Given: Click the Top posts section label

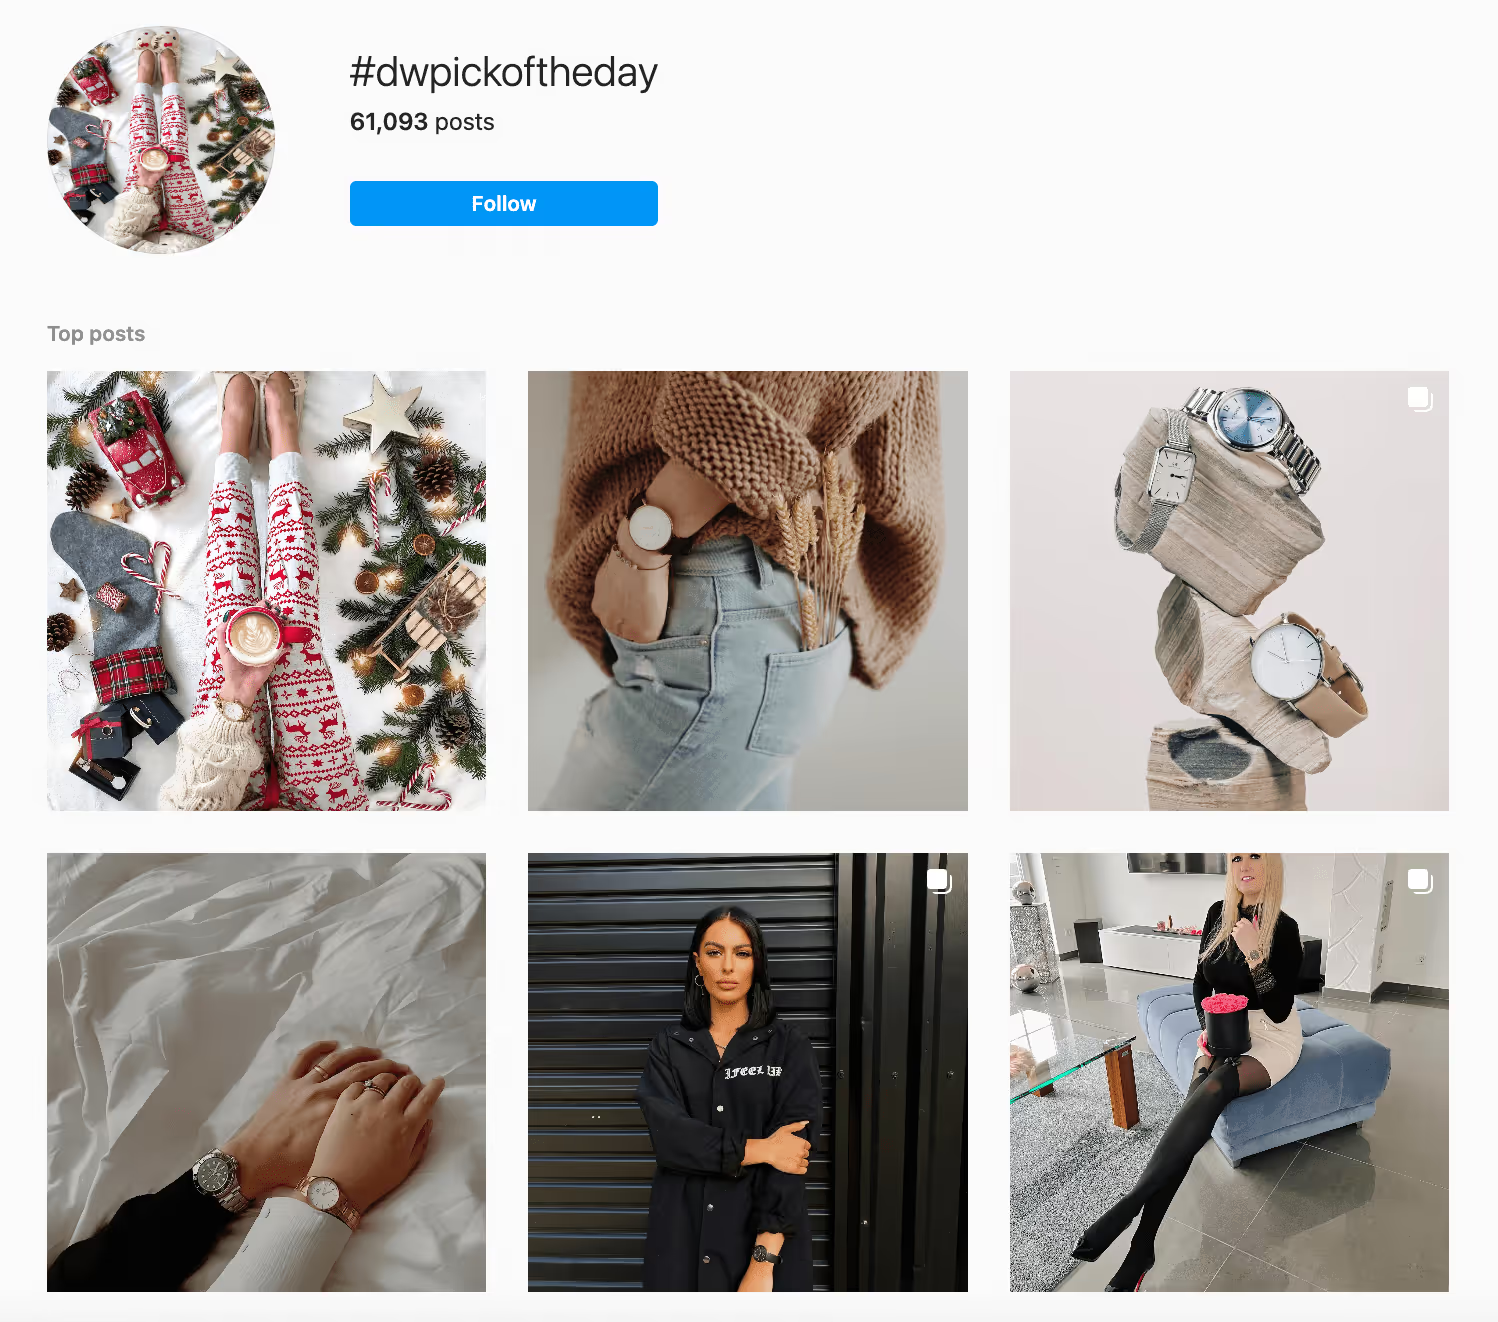Looking at the screenshot, I should point(96,334).
